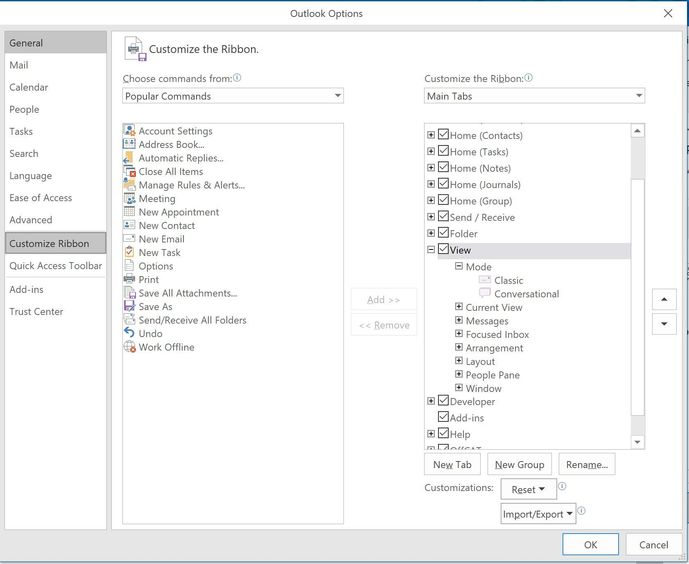Open the Reset customizations dropdown

(528, 489)
